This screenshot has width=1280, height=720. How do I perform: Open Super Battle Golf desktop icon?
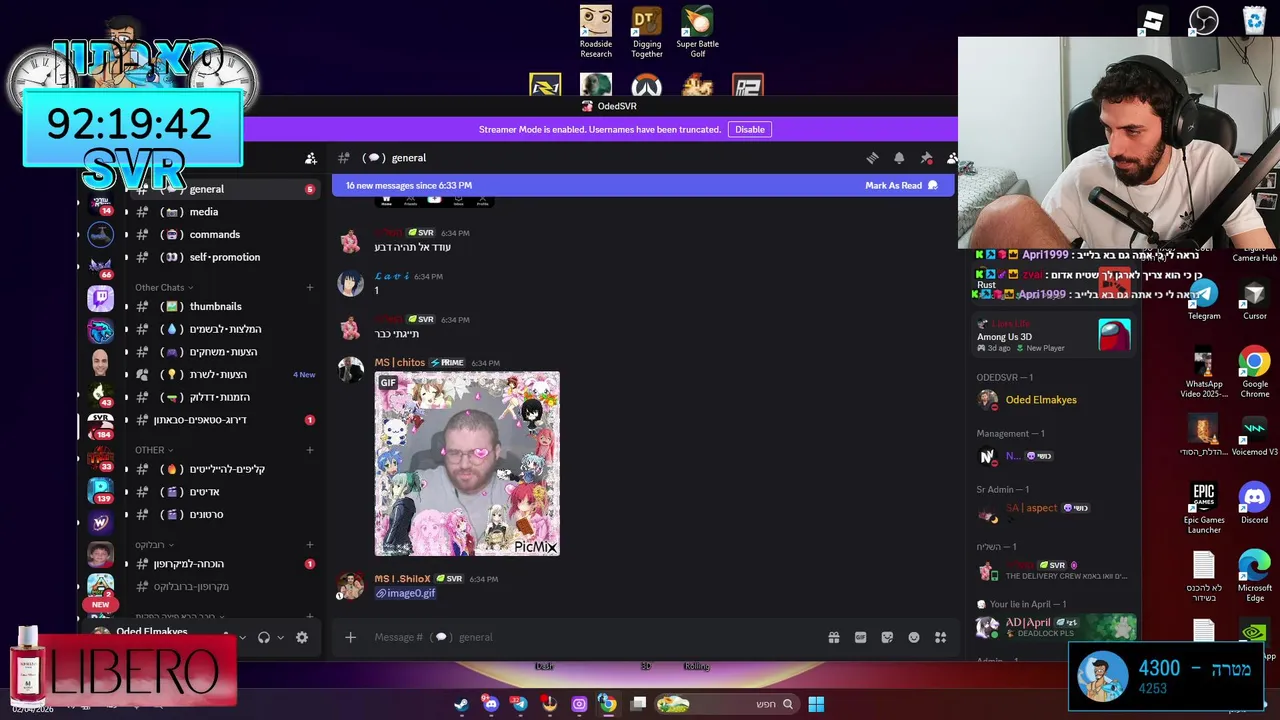(x=698, y=32)
